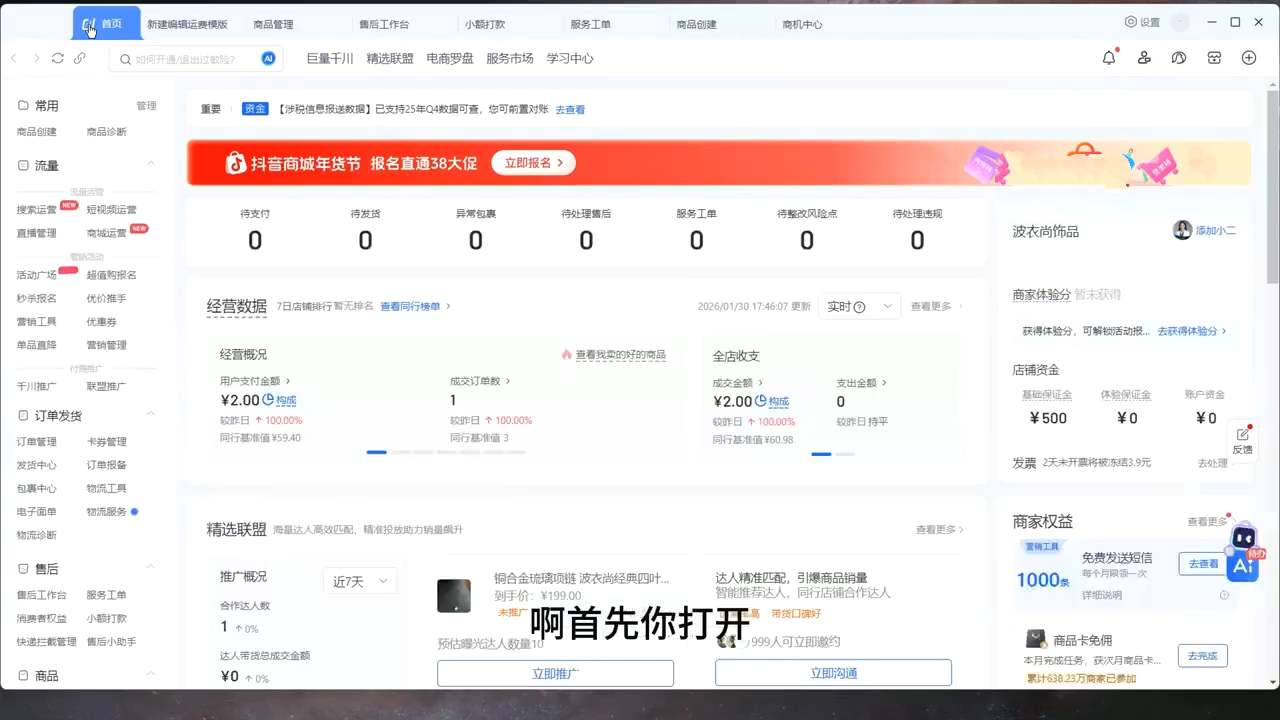The image size is (1280, 720).
Task: Click the refresh page icon
Action: (57, 58)
